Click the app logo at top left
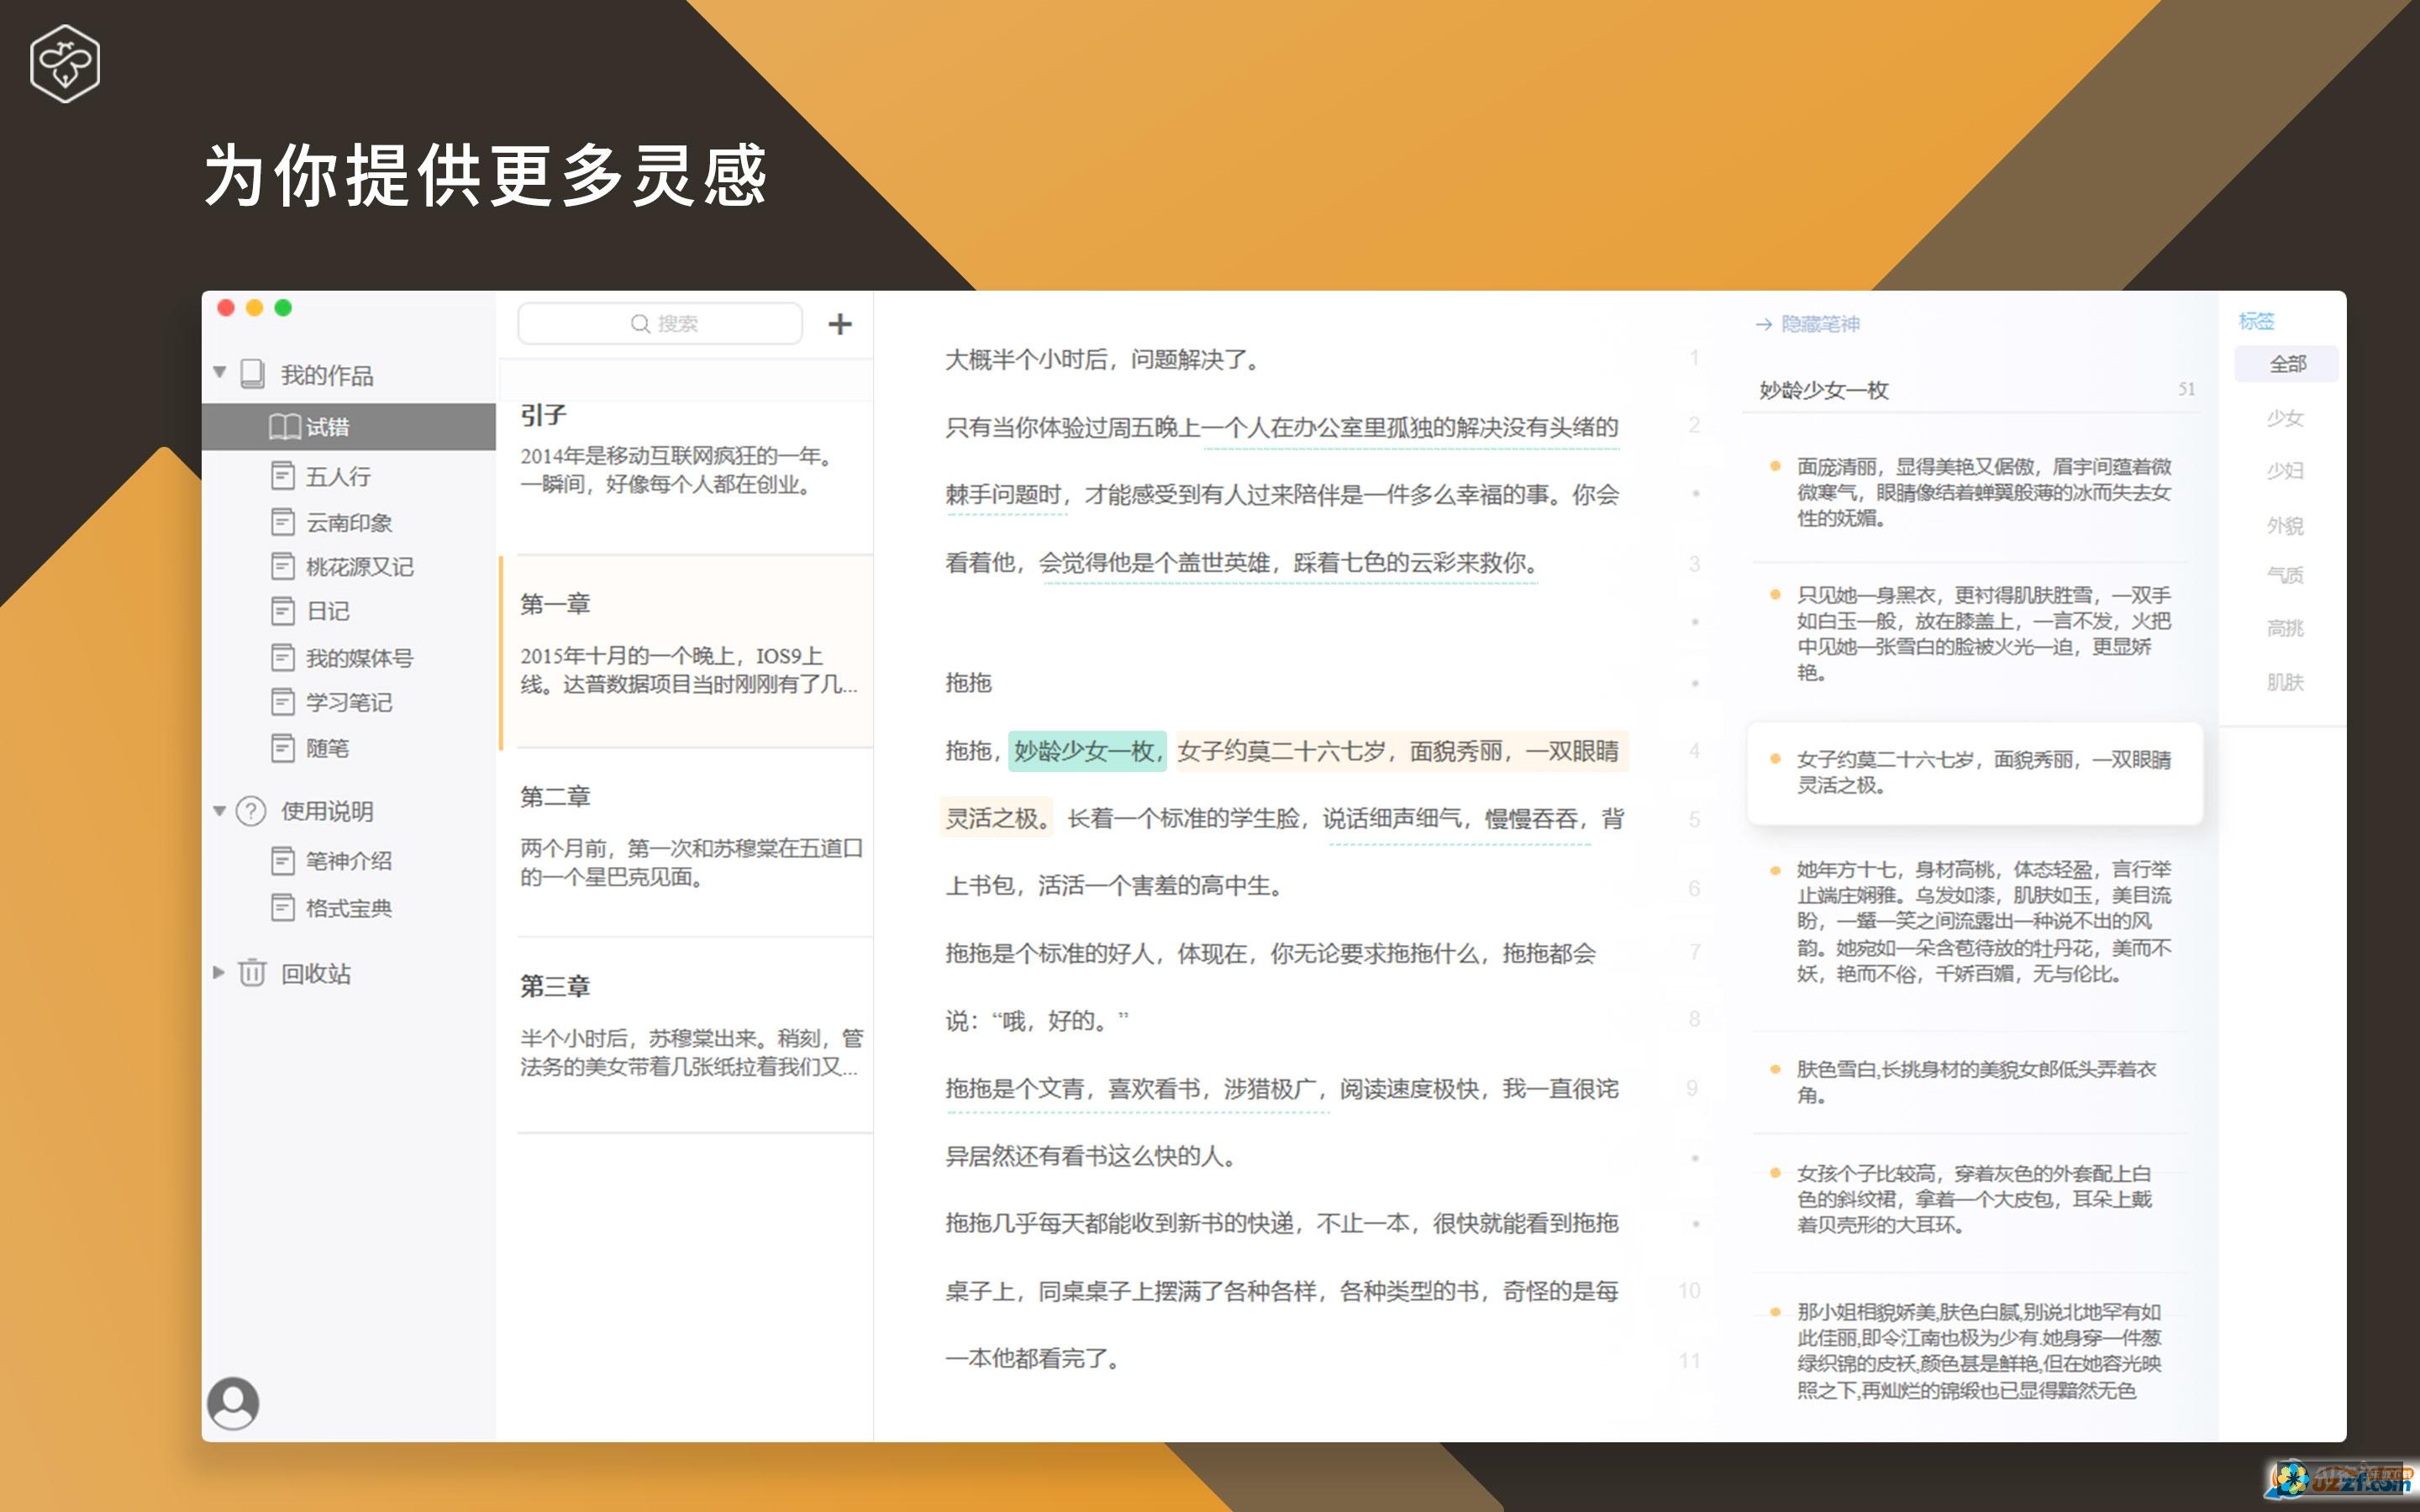2420x1512 pixels. pos(65,63)
